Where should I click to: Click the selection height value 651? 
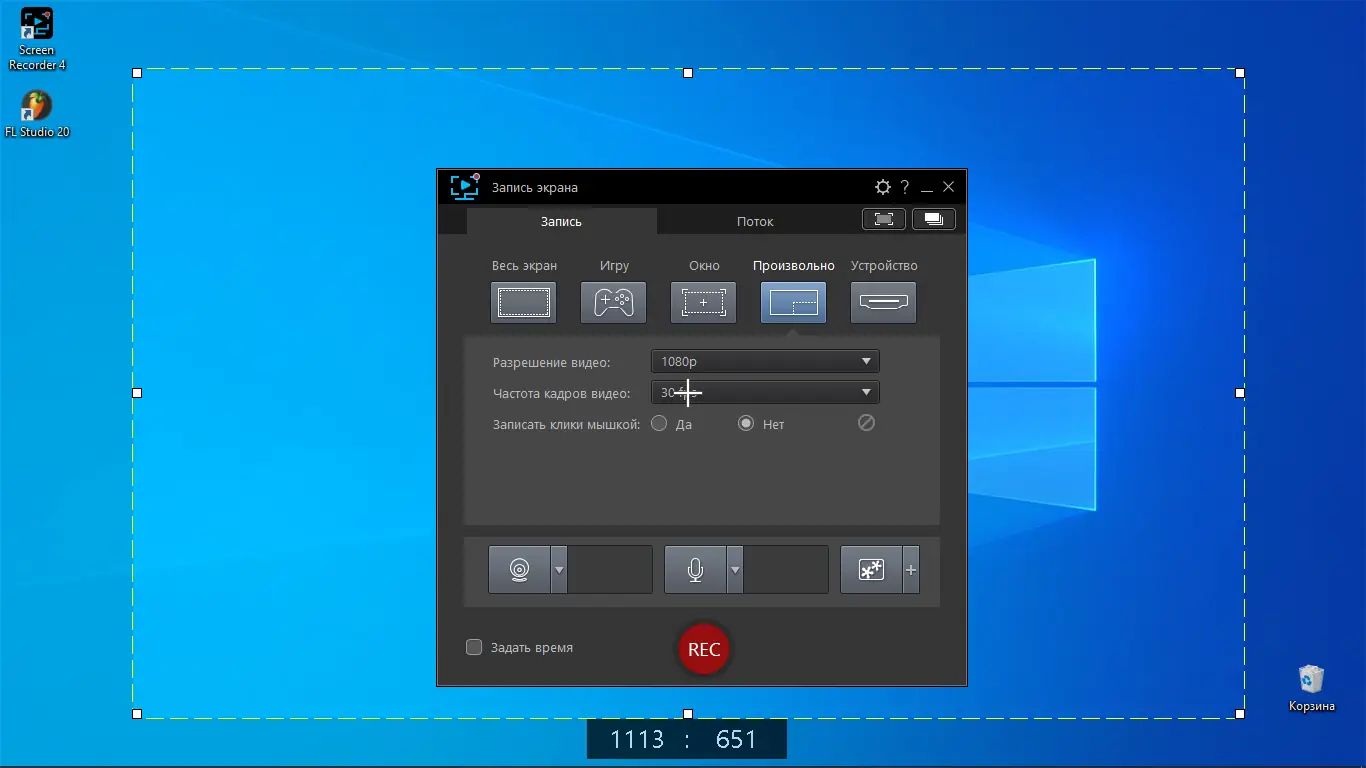(x=737, y=740)
